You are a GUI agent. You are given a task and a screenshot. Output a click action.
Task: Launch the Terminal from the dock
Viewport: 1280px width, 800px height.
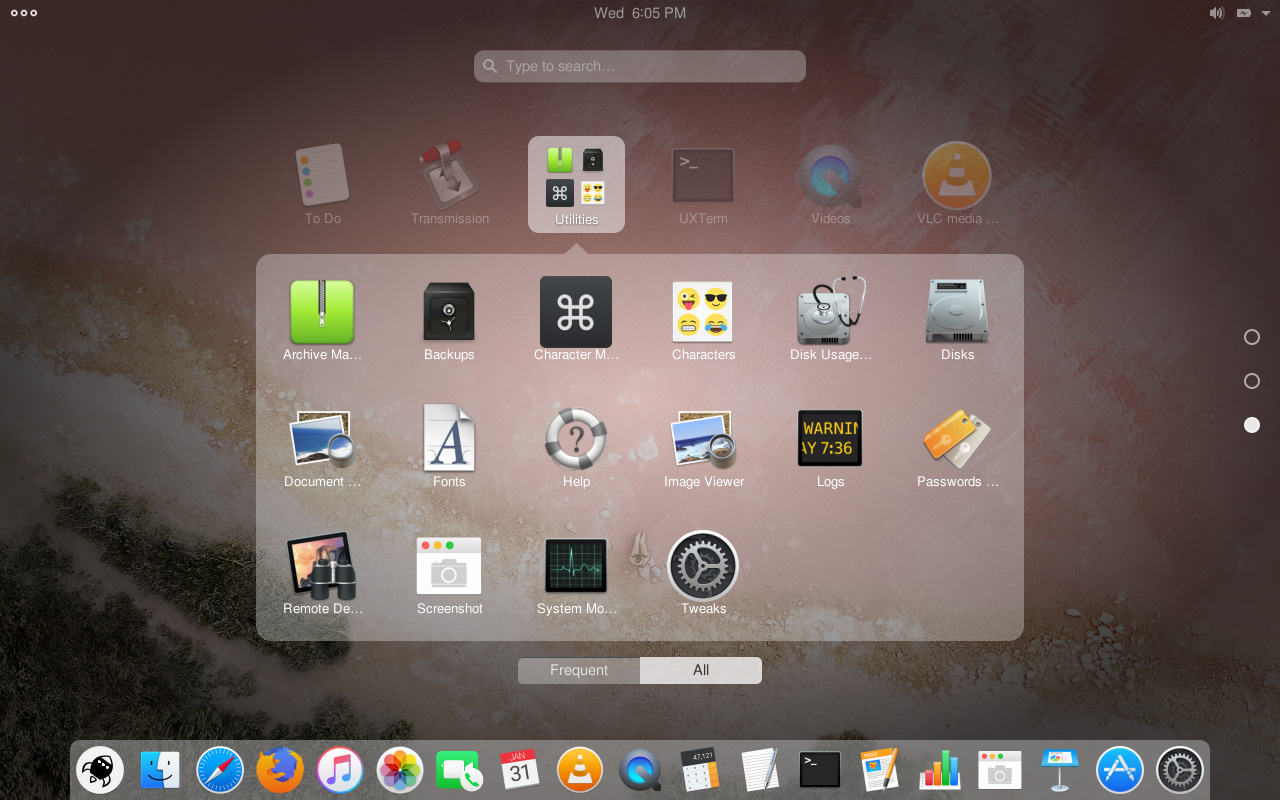820,771
